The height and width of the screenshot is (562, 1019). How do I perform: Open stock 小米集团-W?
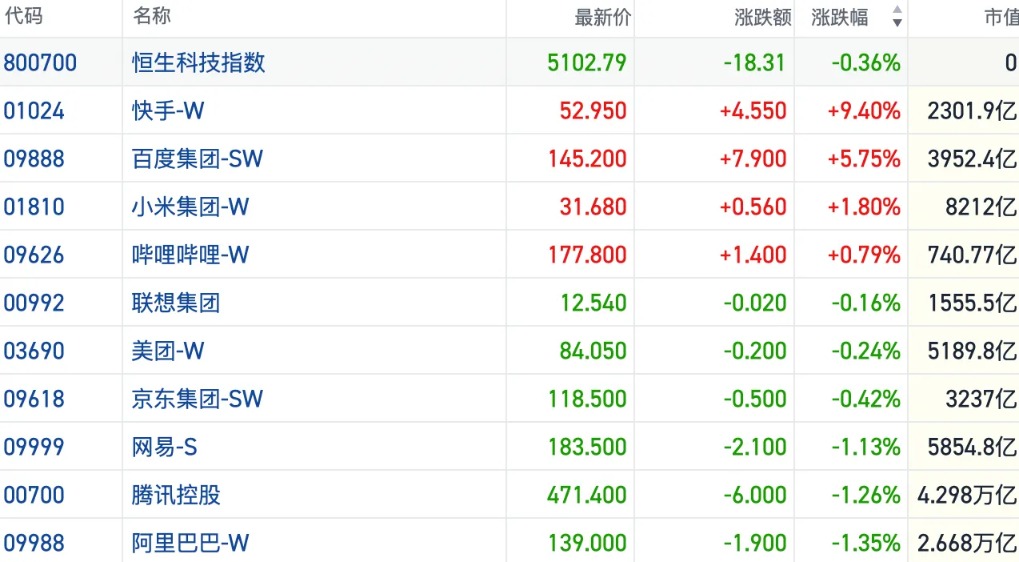(x=190, y=207)
